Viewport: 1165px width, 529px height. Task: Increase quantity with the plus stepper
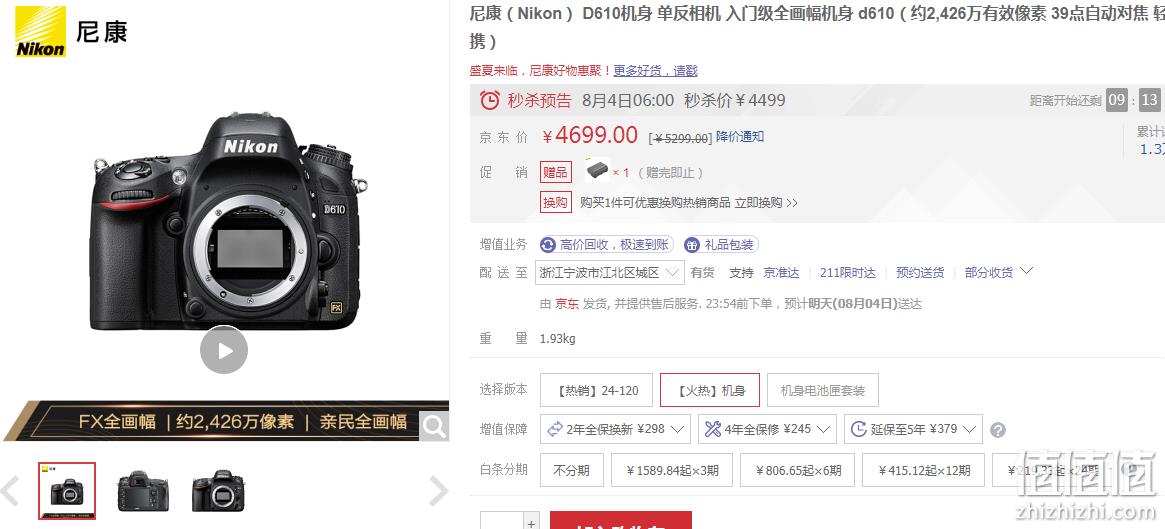531,522
